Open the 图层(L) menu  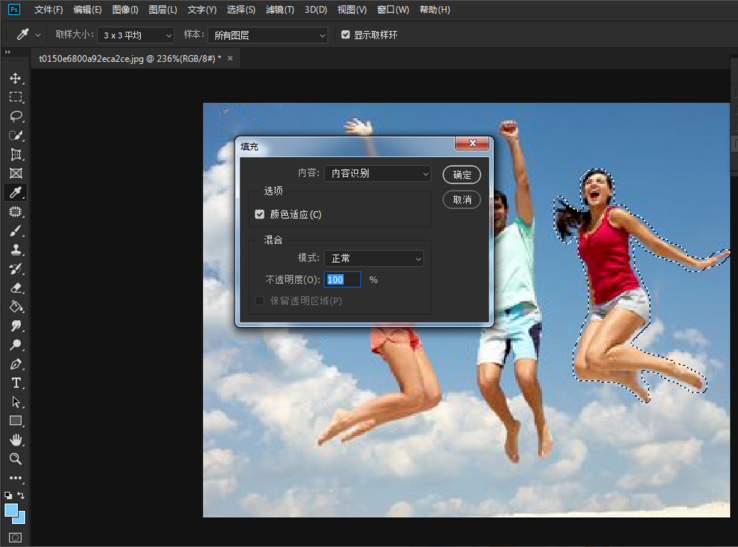162,10
